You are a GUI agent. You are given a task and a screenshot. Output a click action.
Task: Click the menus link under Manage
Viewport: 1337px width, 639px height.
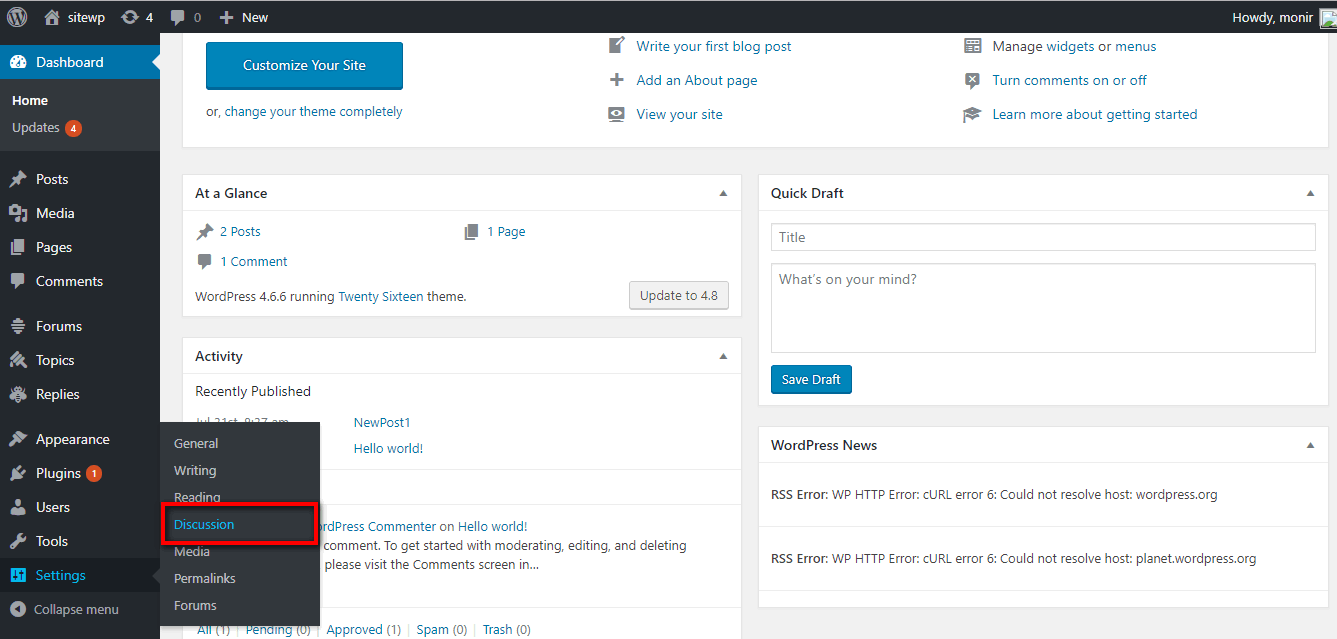1136,46
